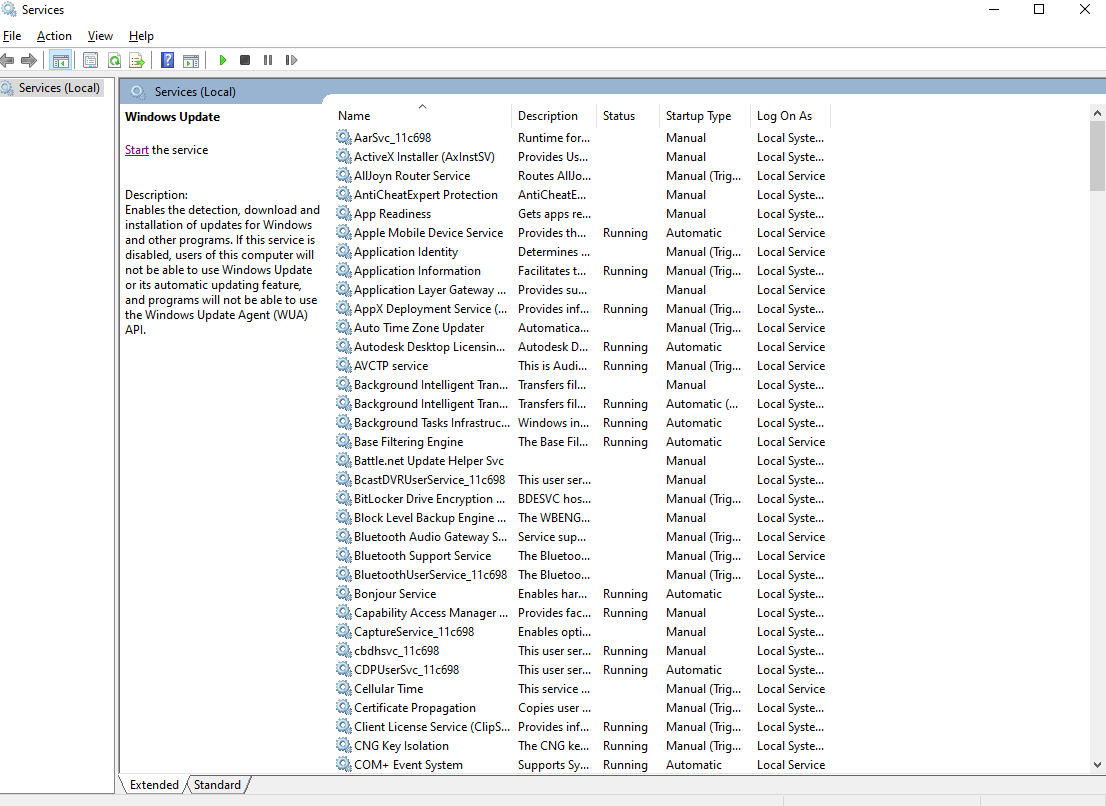Viewport: 1106px width, 806px height.
Task: Sort by the Status column header
Action: [628, 116]
